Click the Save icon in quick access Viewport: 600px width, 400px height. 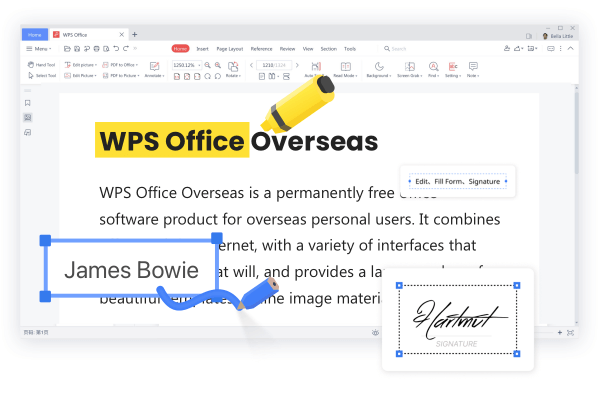[77, 49]
